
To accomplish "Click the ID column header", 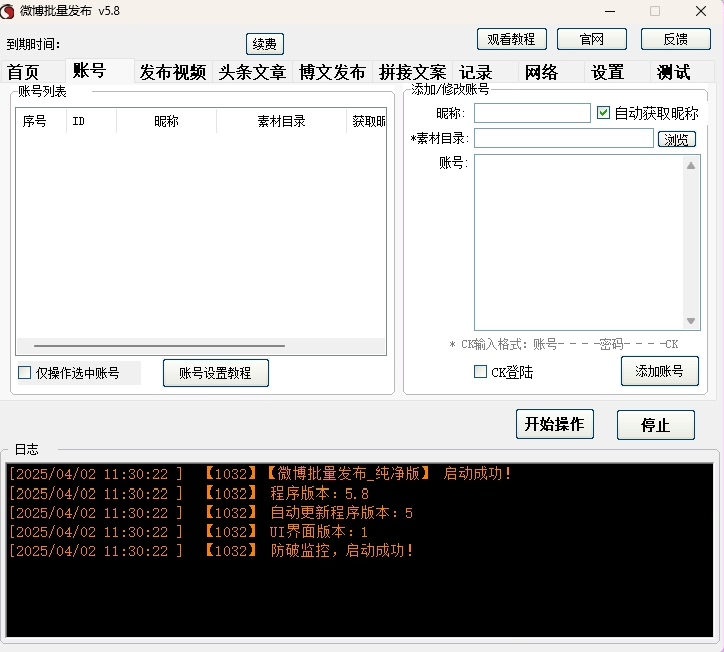I will pyautogui.click(x=91, y=121).
